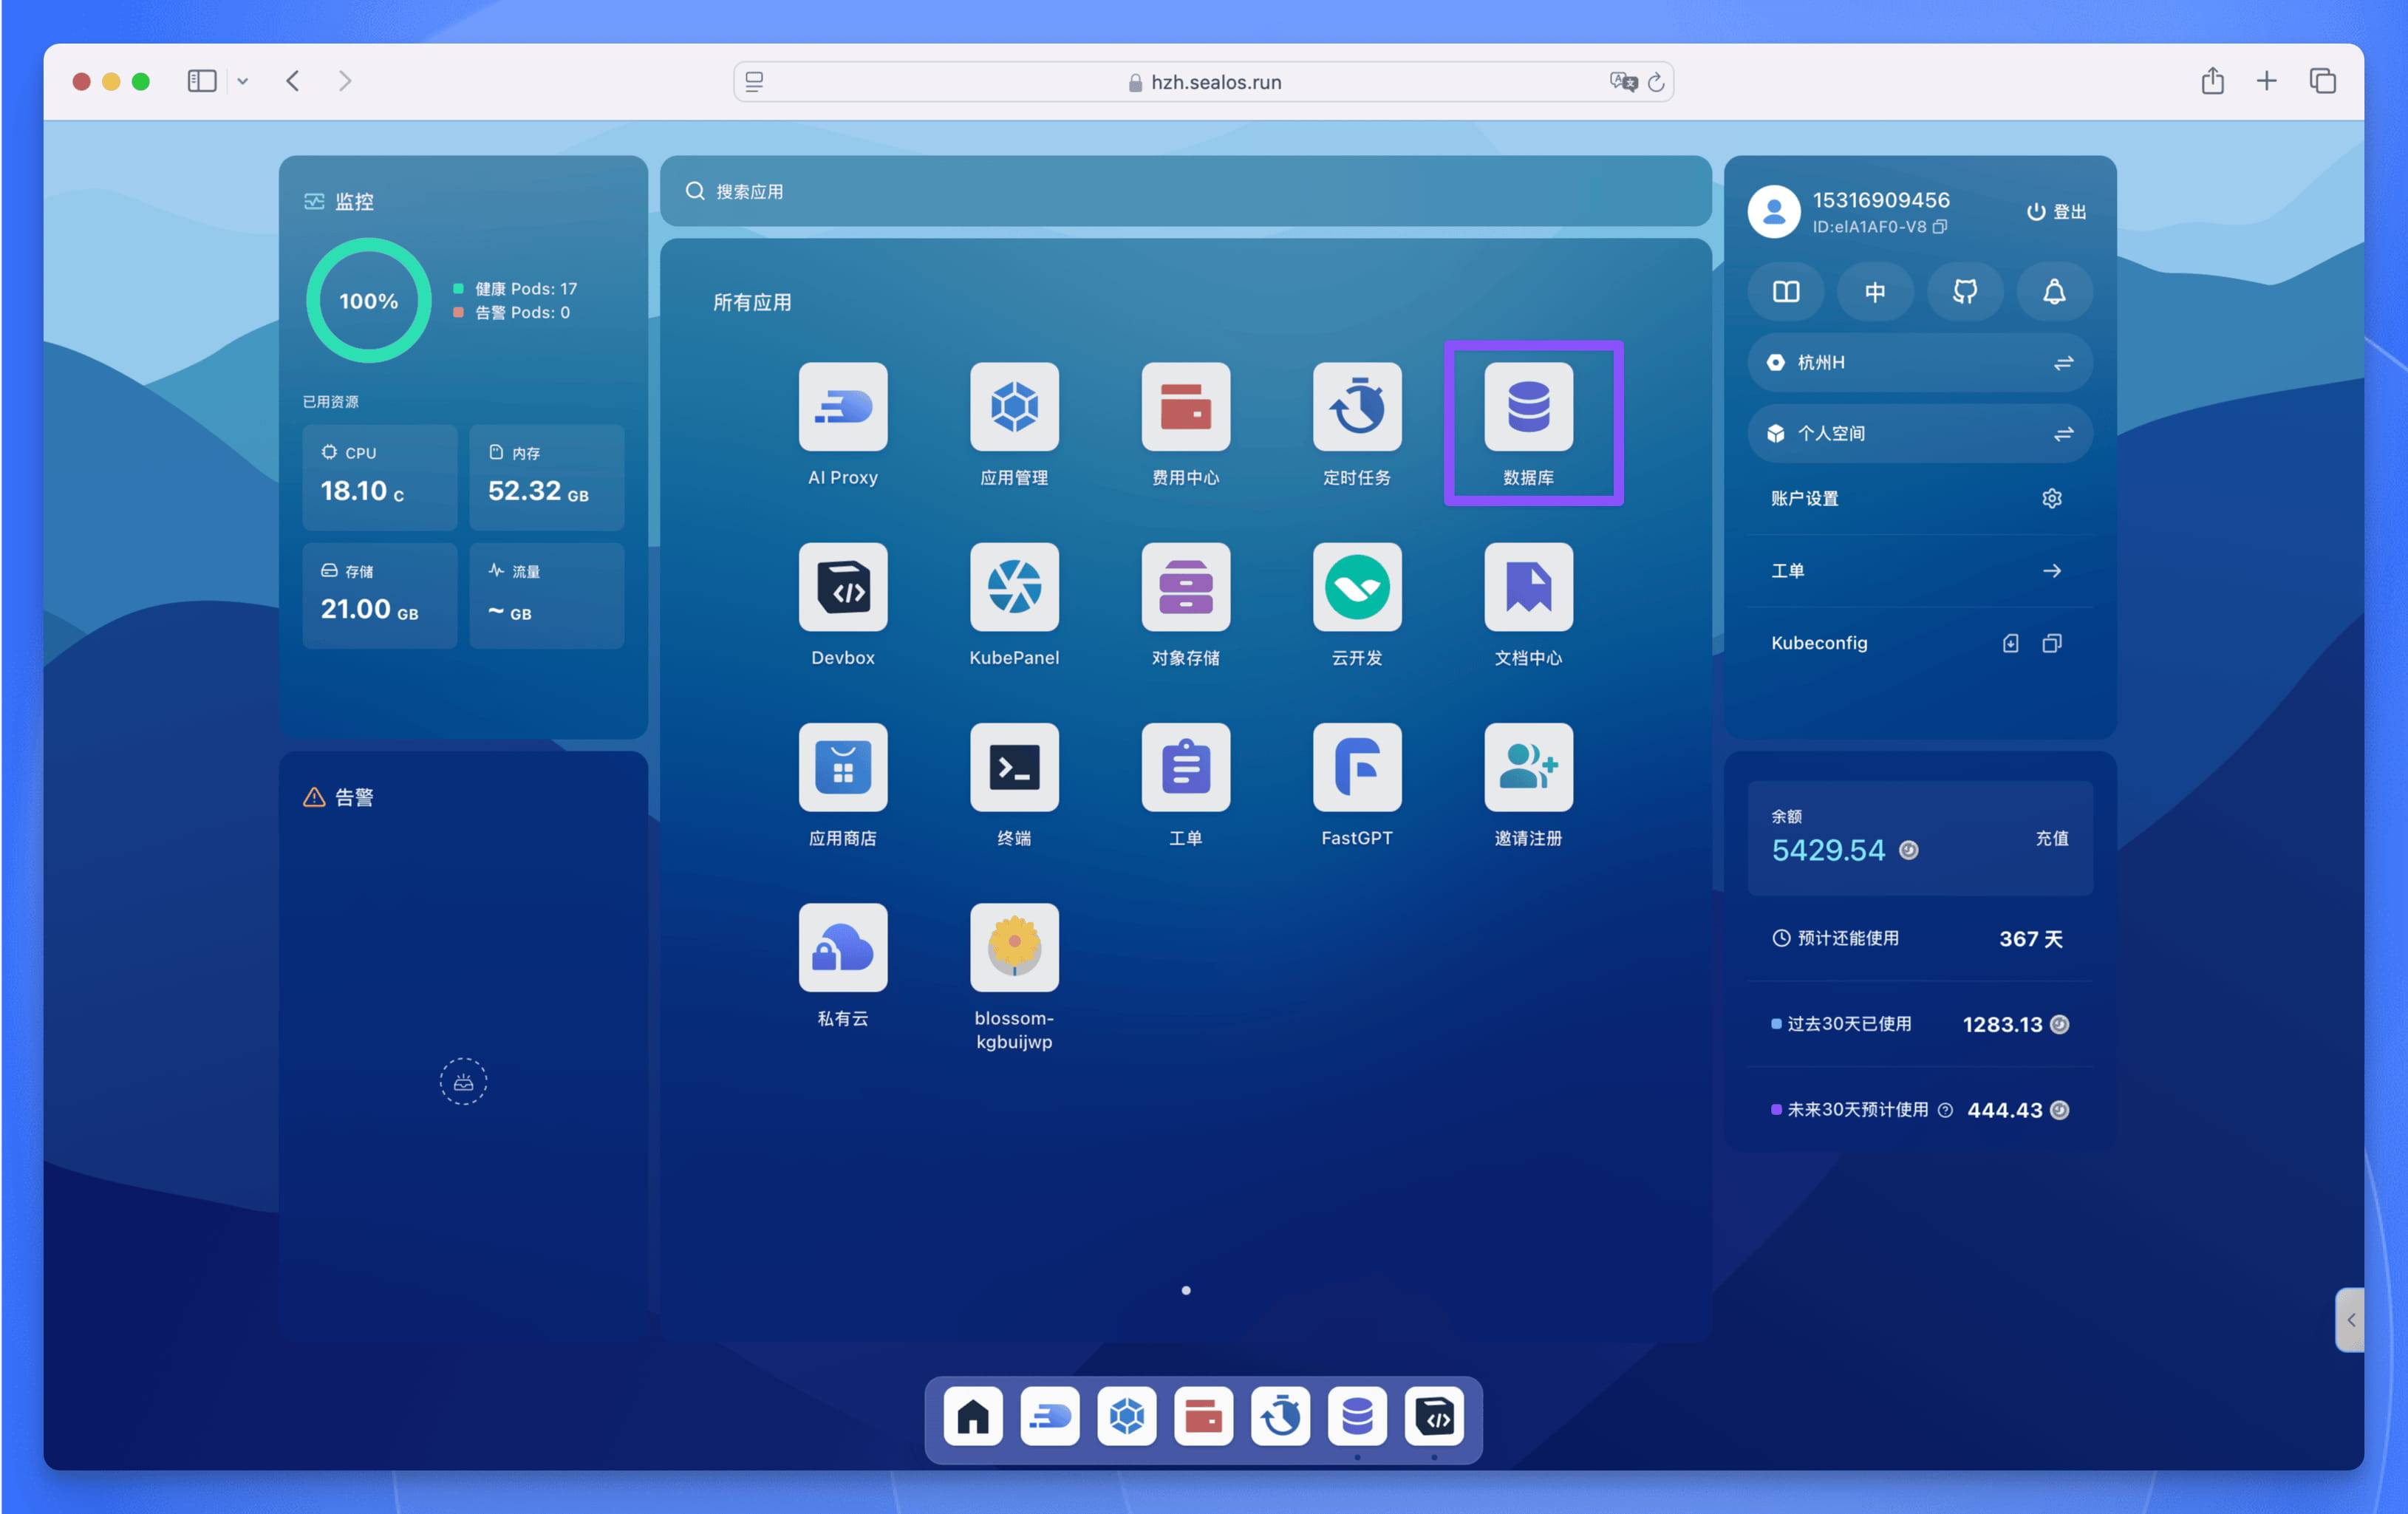Open notifications bell icon
The width and height of the screenshot is (2408, 1514).
click(2054, 292)
